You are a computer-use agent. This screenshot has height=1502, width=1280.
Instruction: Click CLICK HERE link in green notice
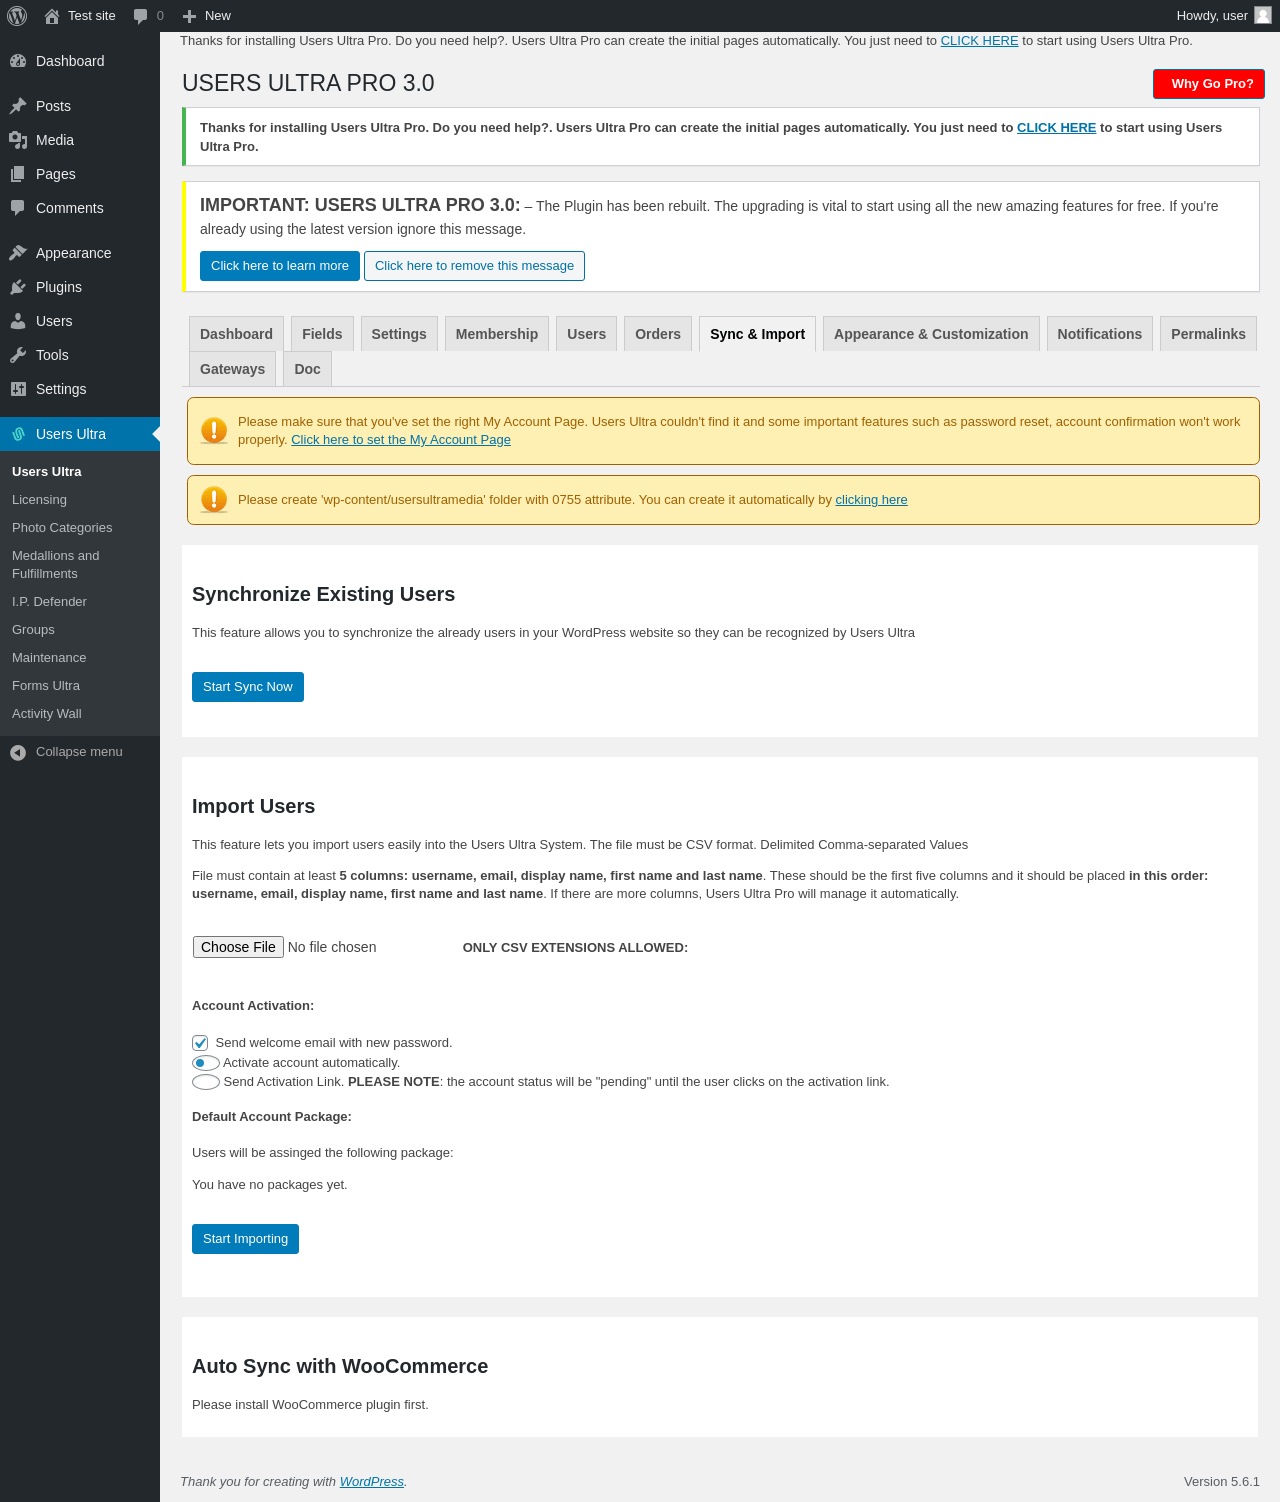coord(1056,128)
